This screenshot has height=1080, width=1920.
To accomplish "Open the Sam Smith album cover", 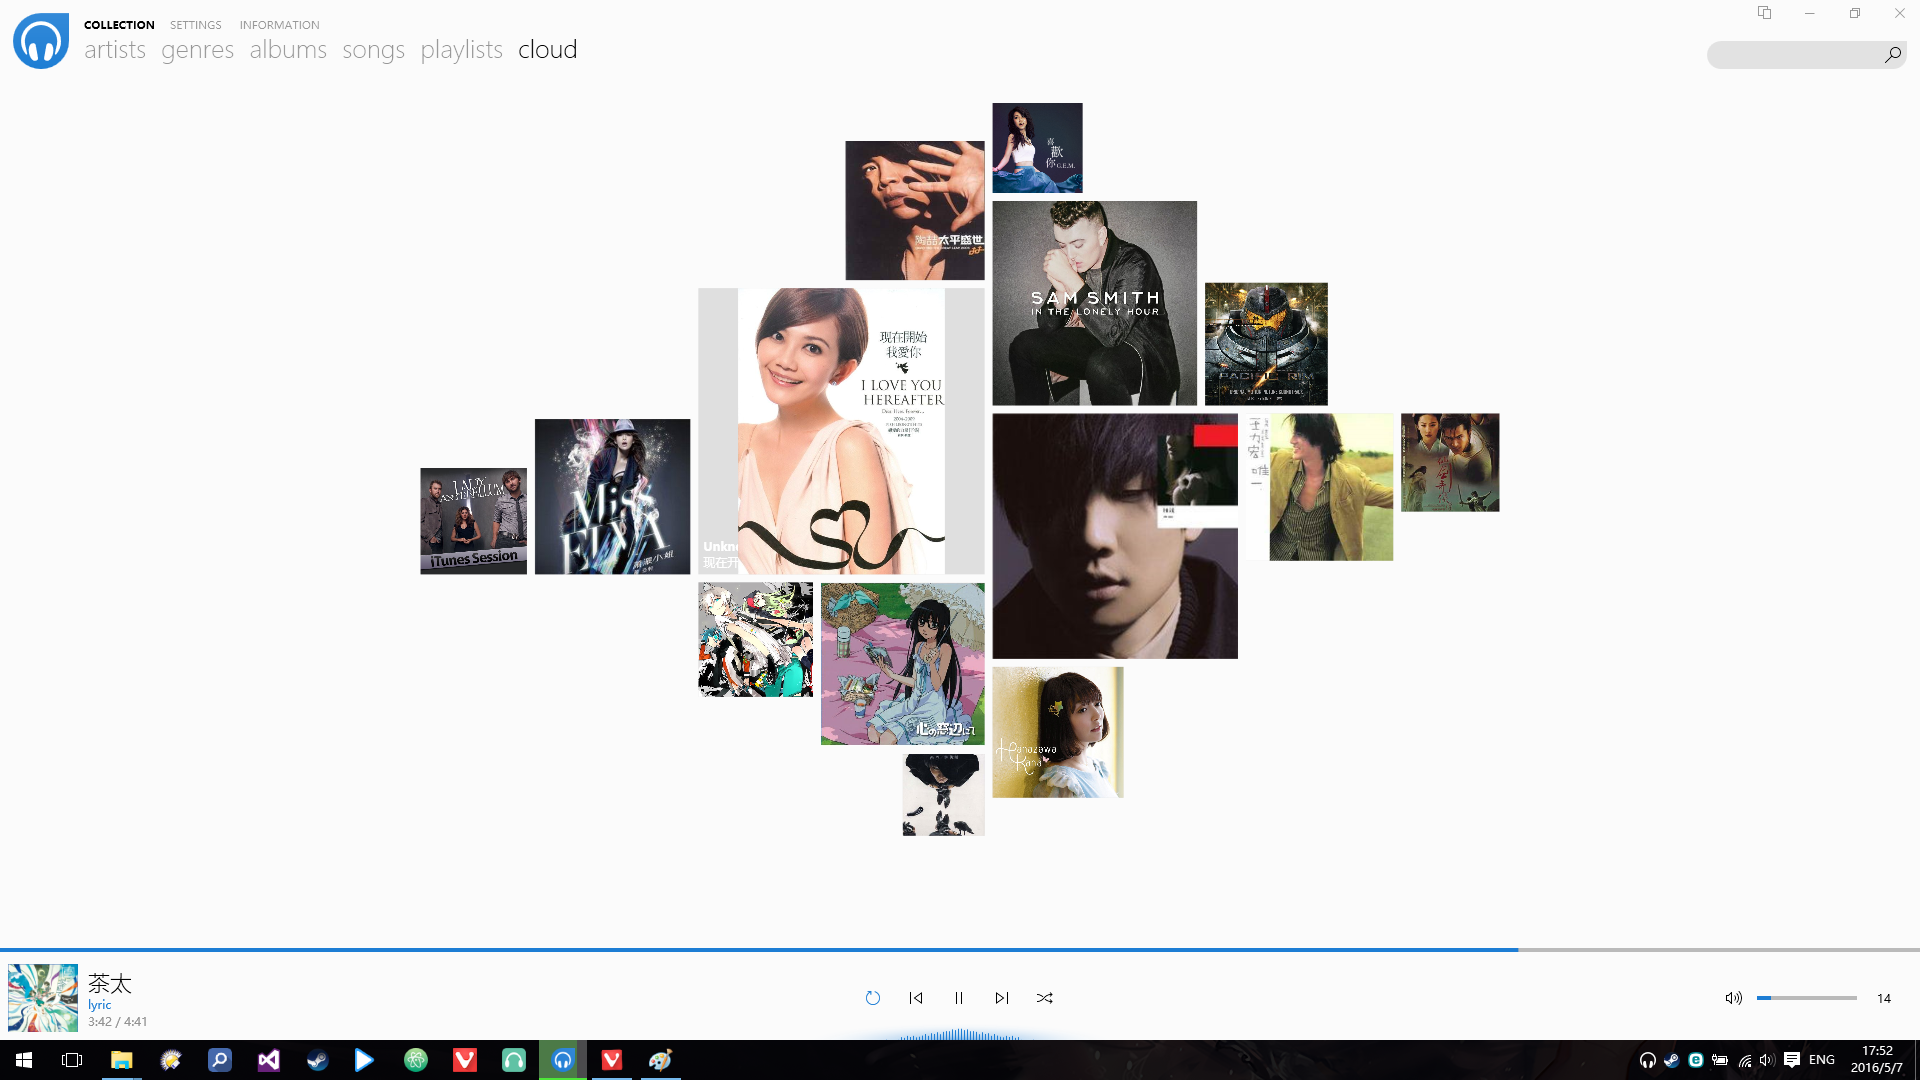I will (x=1094, y=303).
